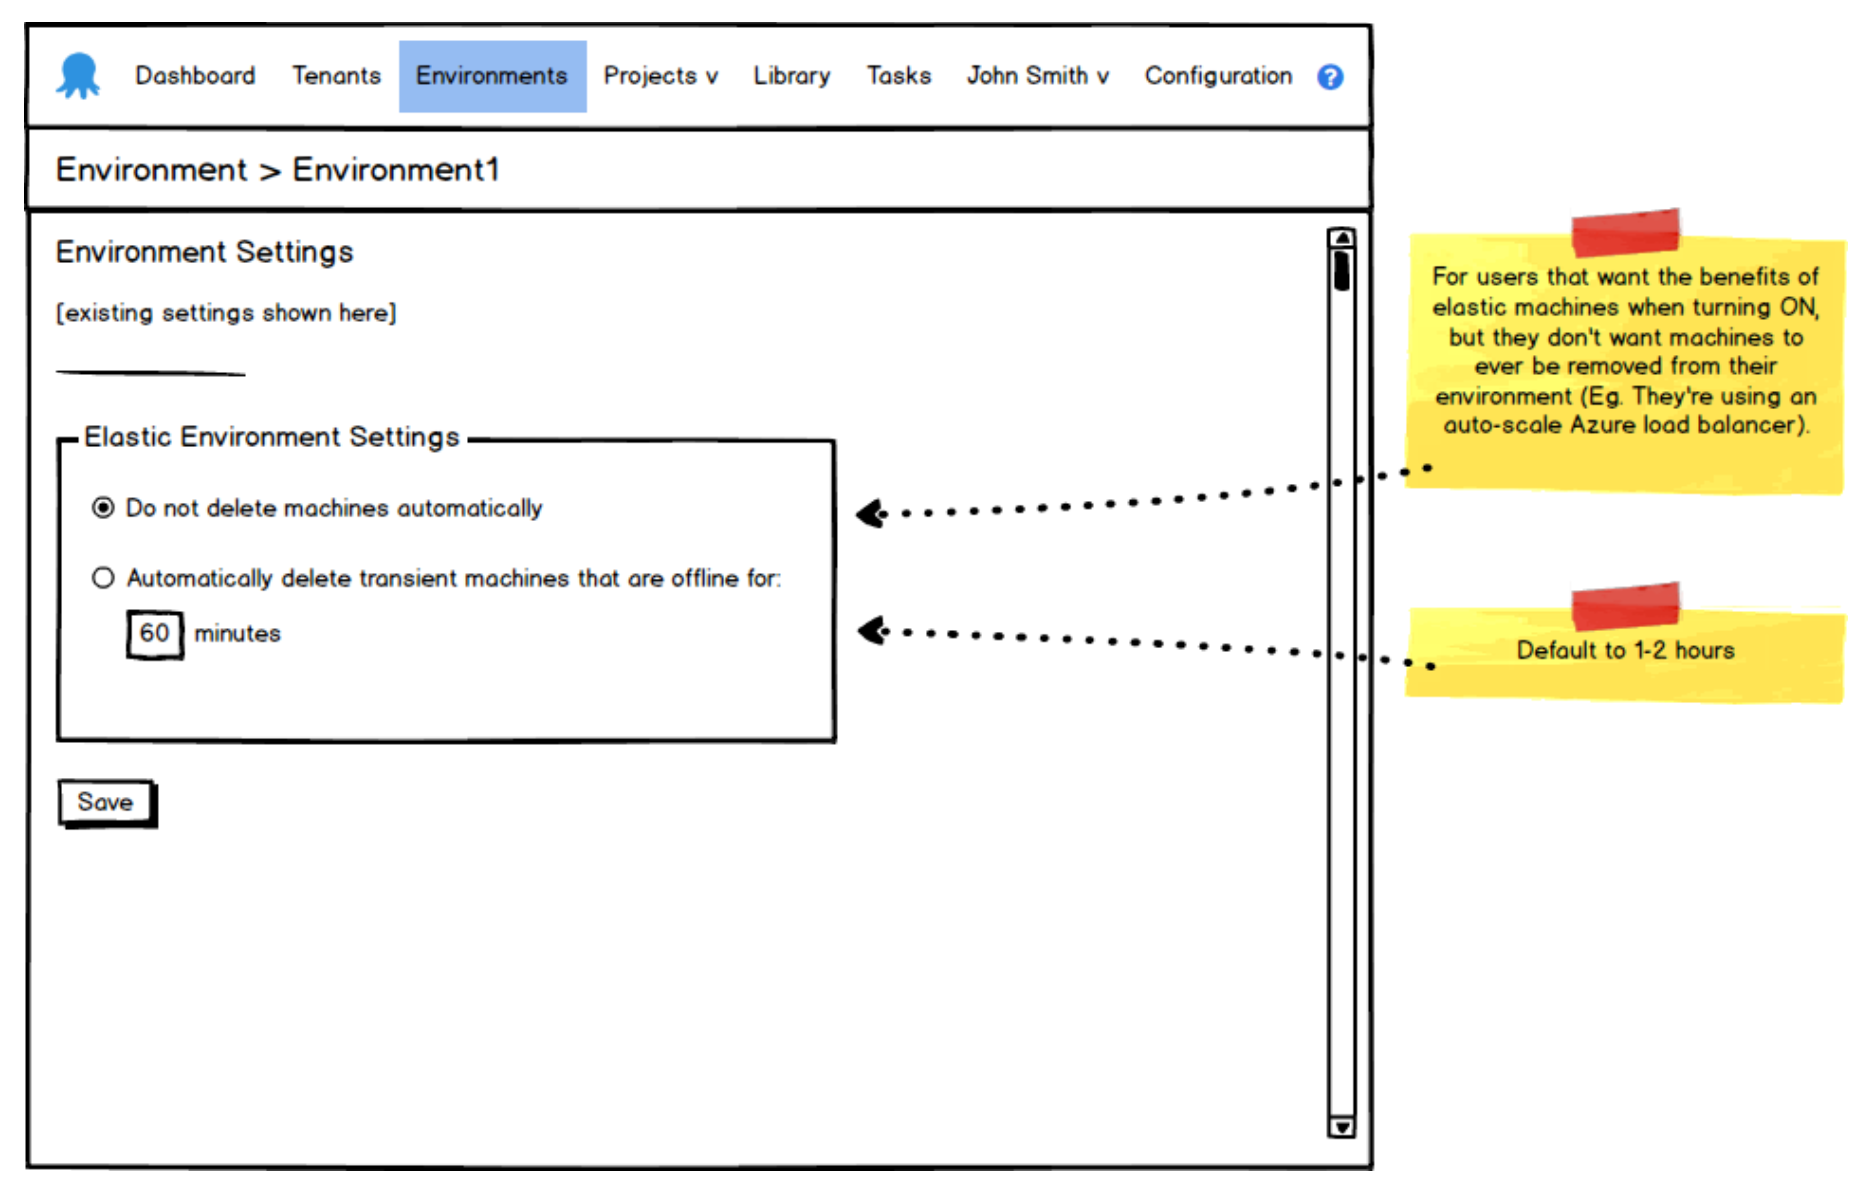Expand the Projects dropdown

[660, 76]
